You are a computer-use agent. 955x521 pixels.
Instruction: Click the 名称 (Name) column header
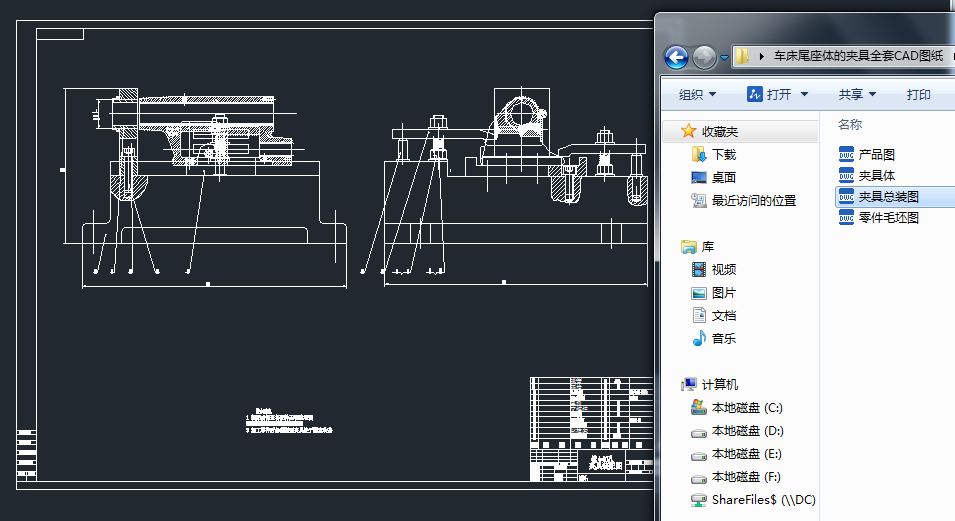click(x=850, y=124)
